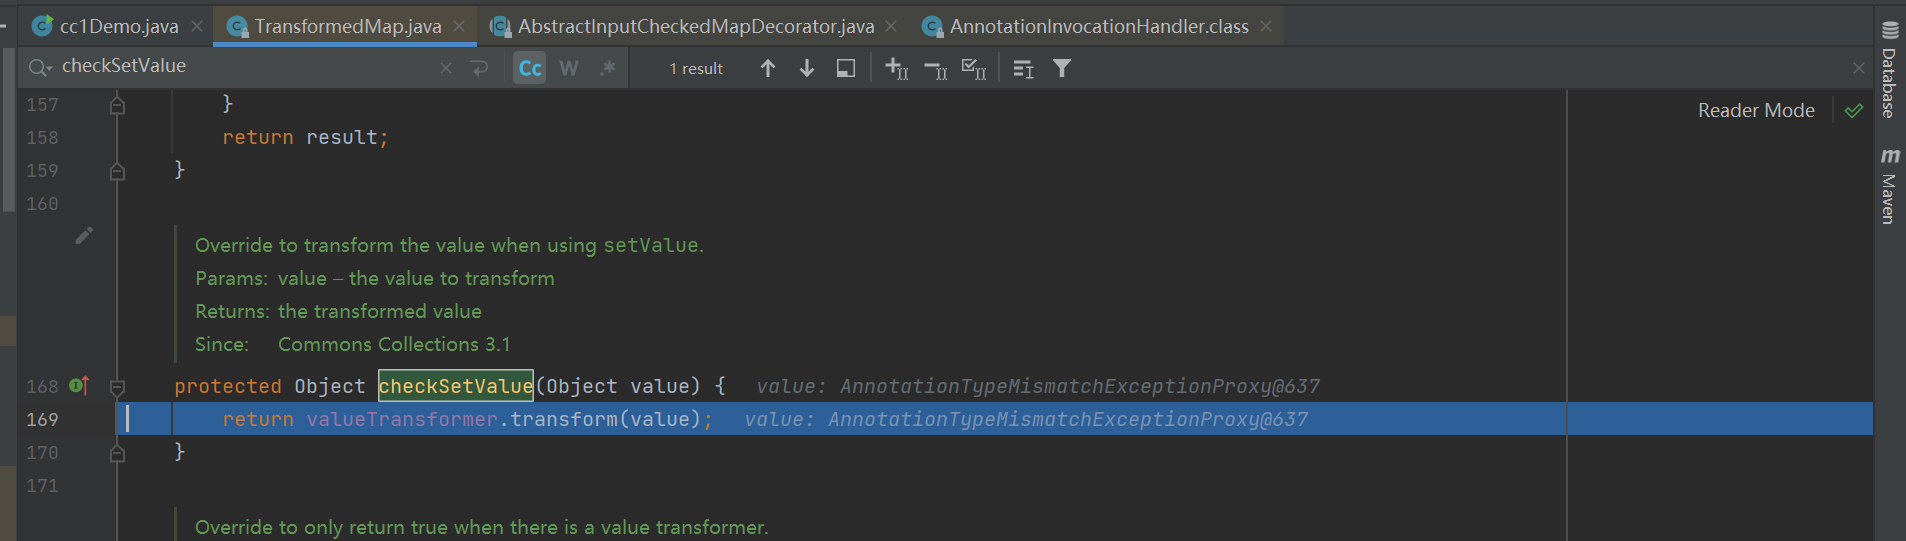Insert new line in search field
The image size is (1906, 541).
480,68
